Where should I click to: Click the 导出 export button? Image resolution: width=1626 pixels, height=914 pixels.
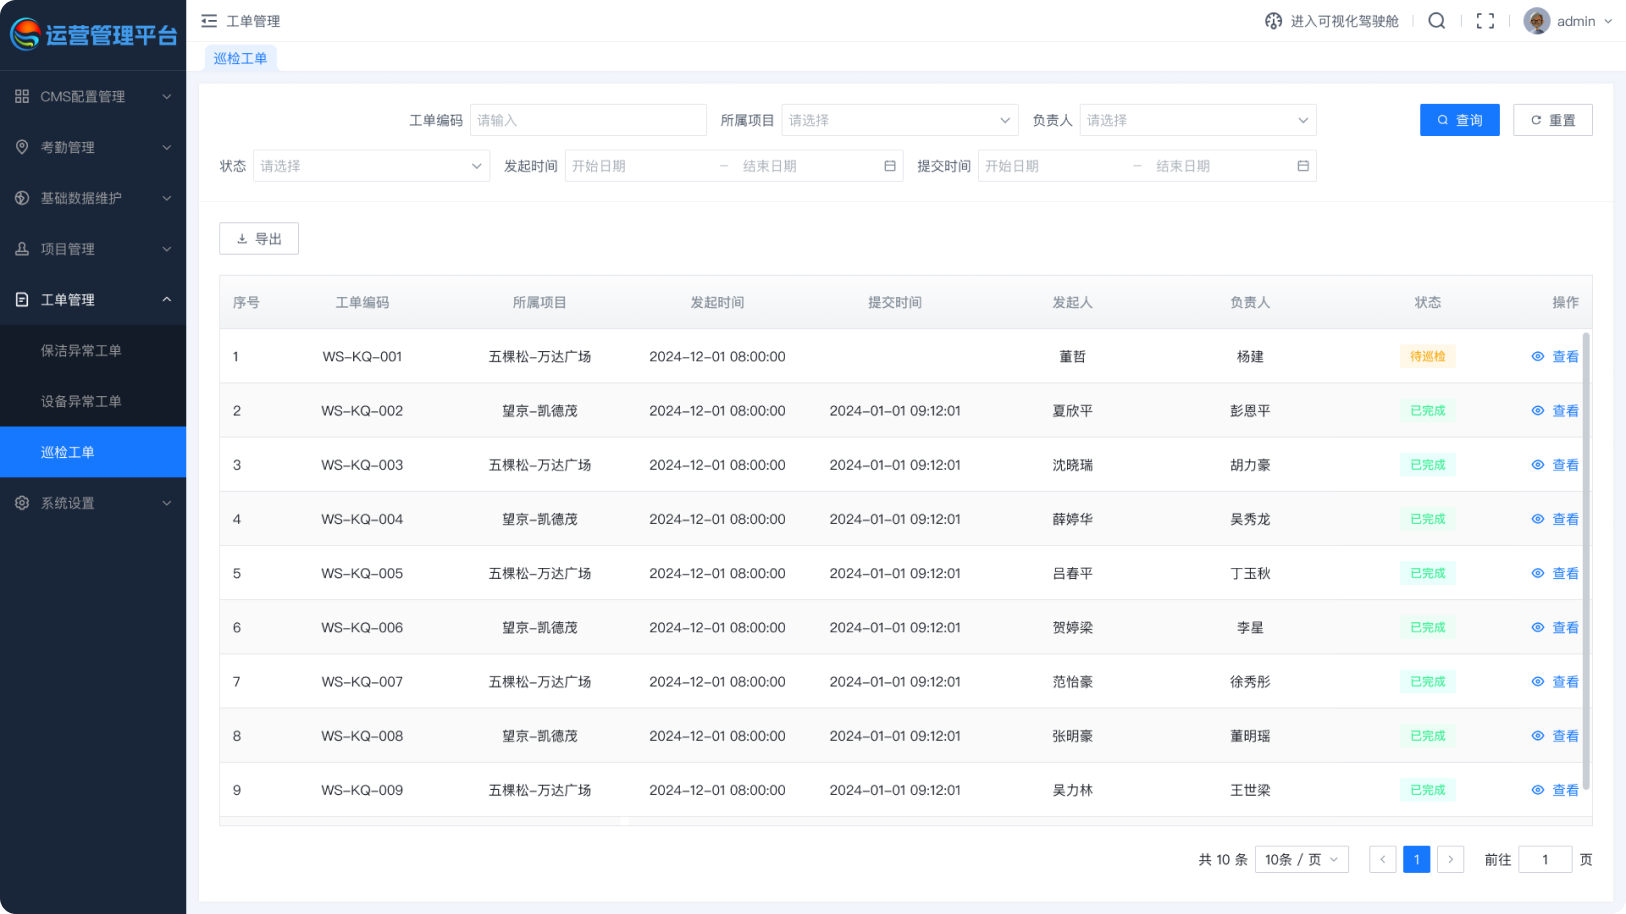(x=259, y=239)
